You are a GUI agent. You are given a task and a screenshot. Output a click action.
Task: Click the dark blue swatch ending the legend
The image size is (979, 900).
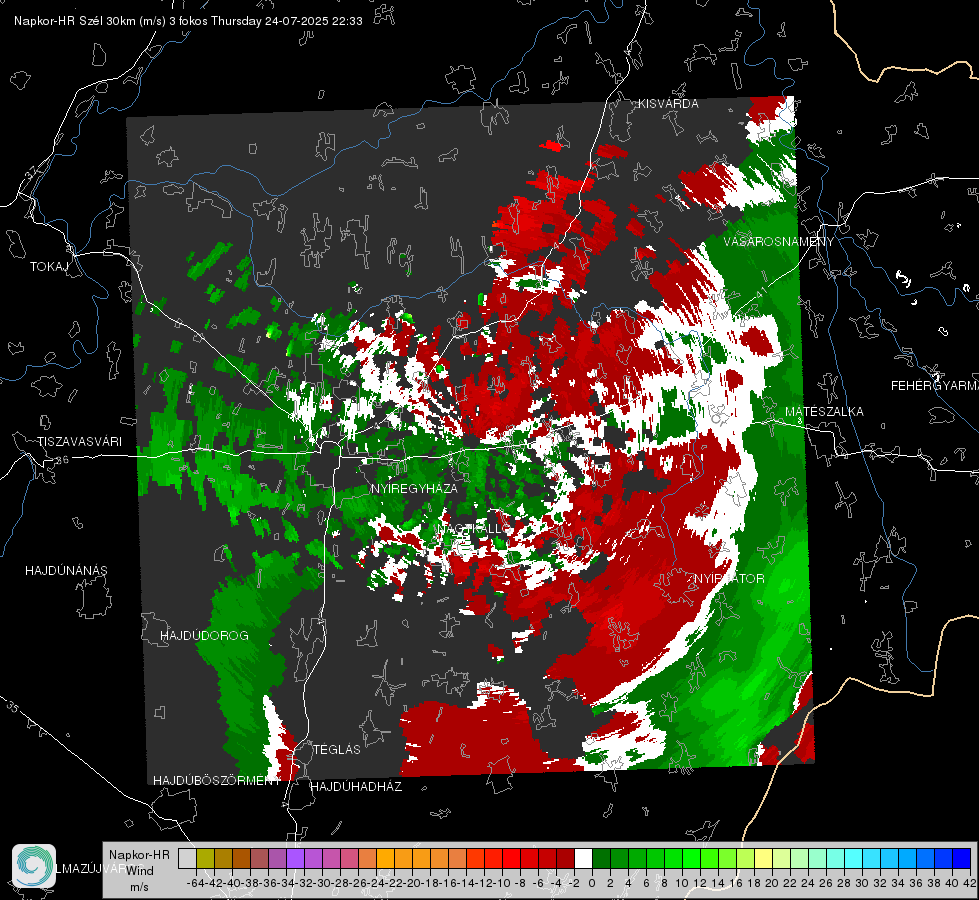(962, 859)
